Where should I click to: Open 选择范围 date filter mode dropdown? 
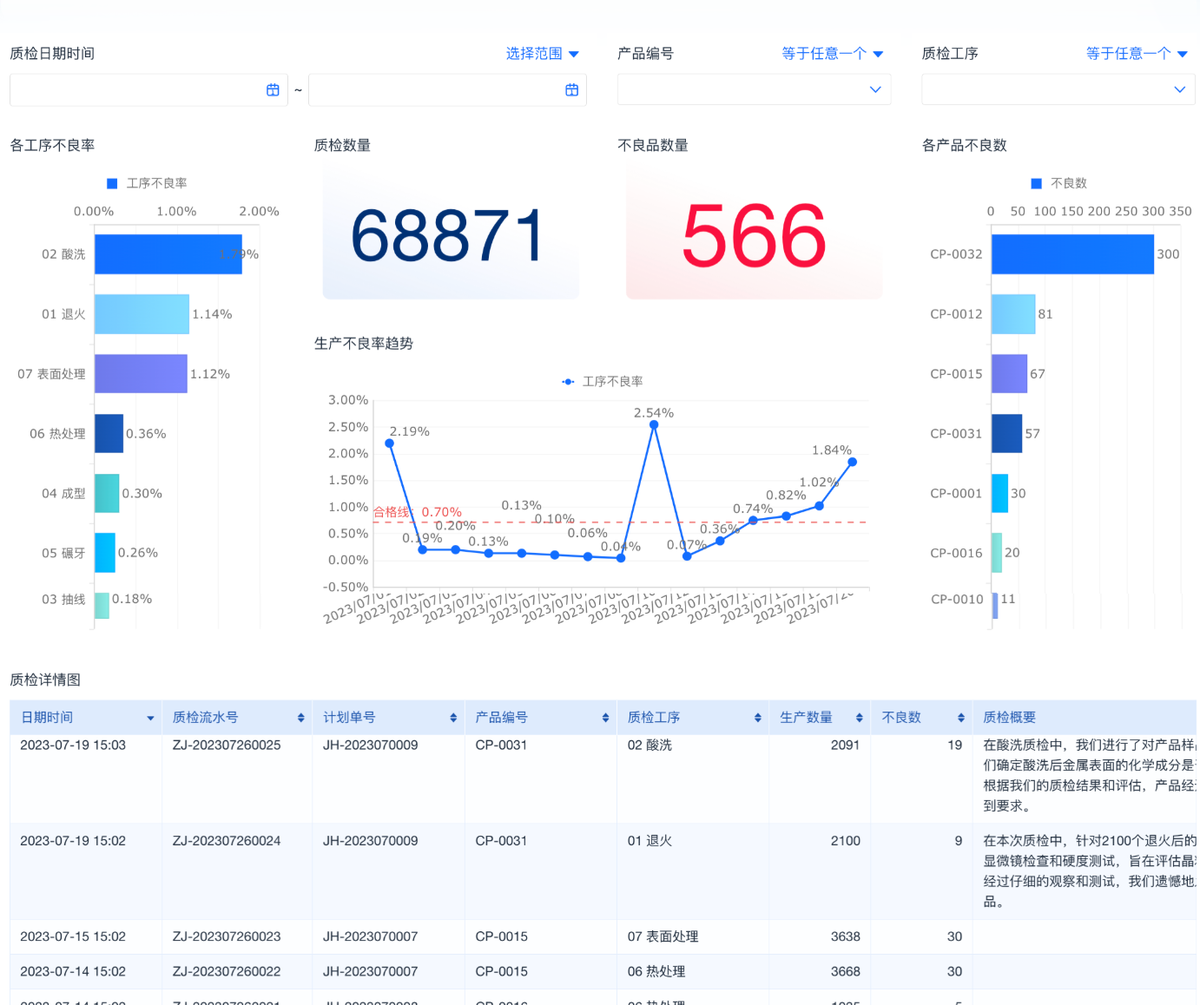pyautogui.click(x=542, y=54)
